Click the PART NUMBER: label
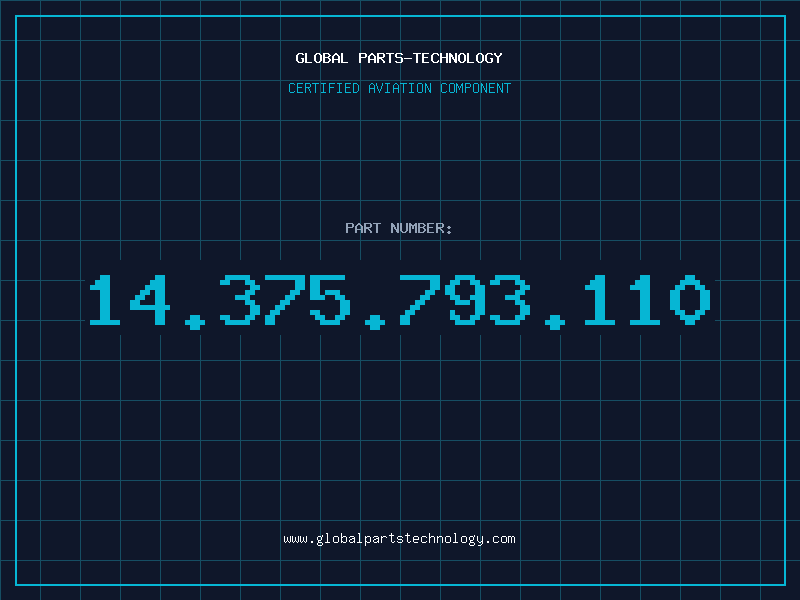800x600 pixels. tap(399, 228)
